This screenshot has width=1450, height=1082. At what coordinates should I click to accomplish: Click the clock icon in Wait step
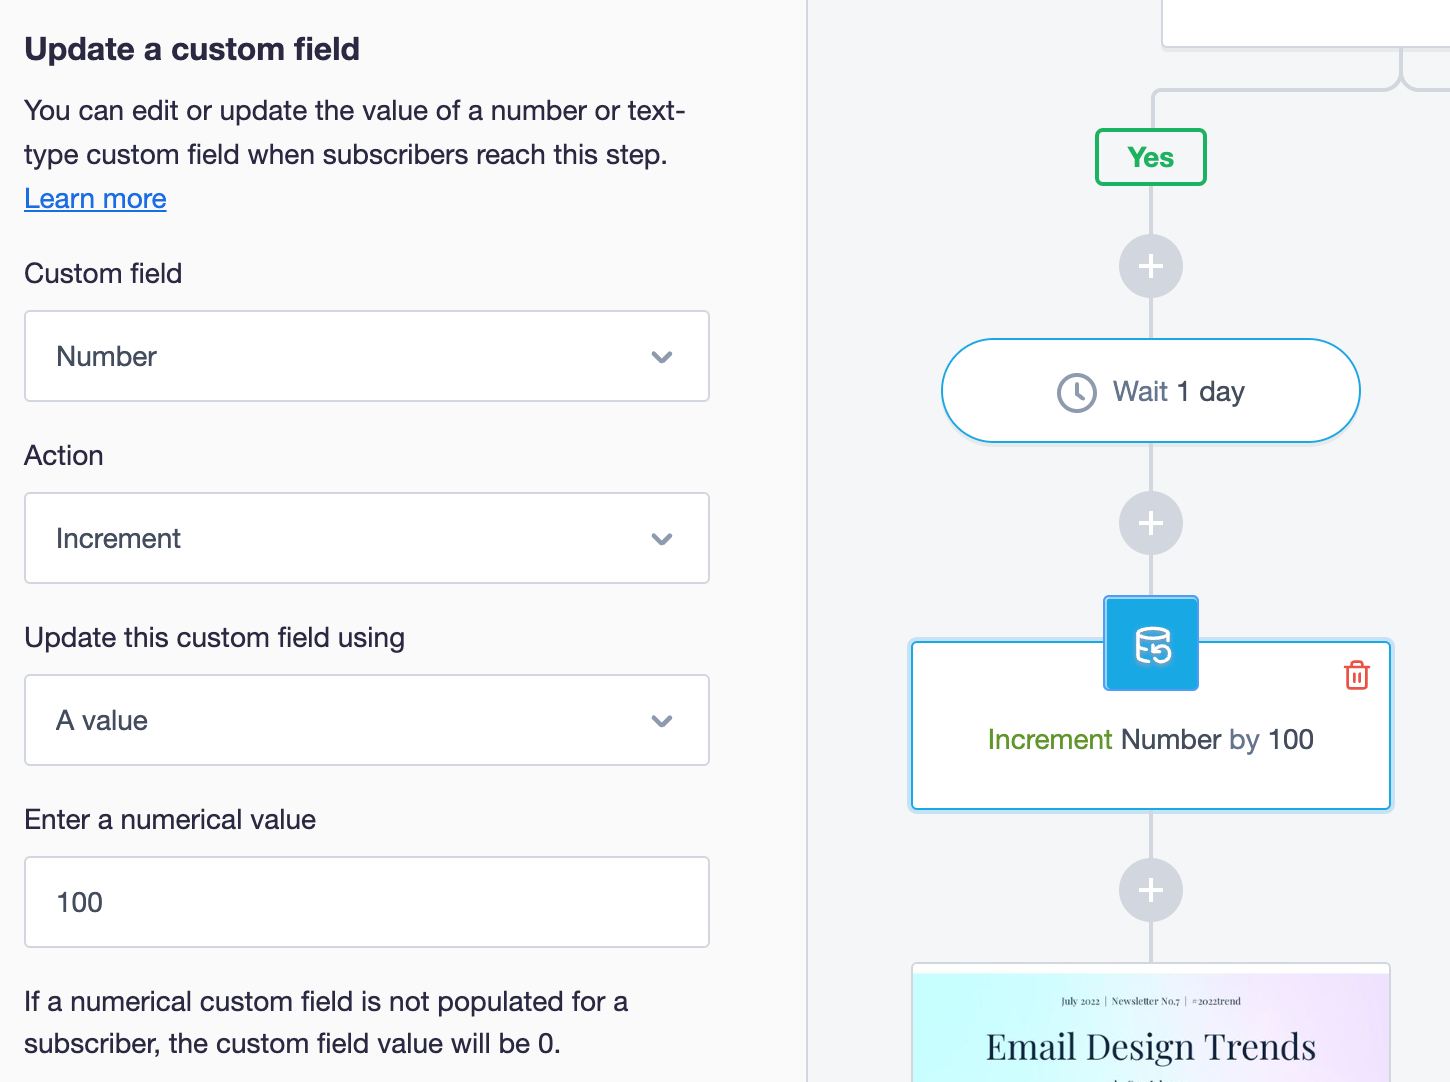click(1077, 392)
